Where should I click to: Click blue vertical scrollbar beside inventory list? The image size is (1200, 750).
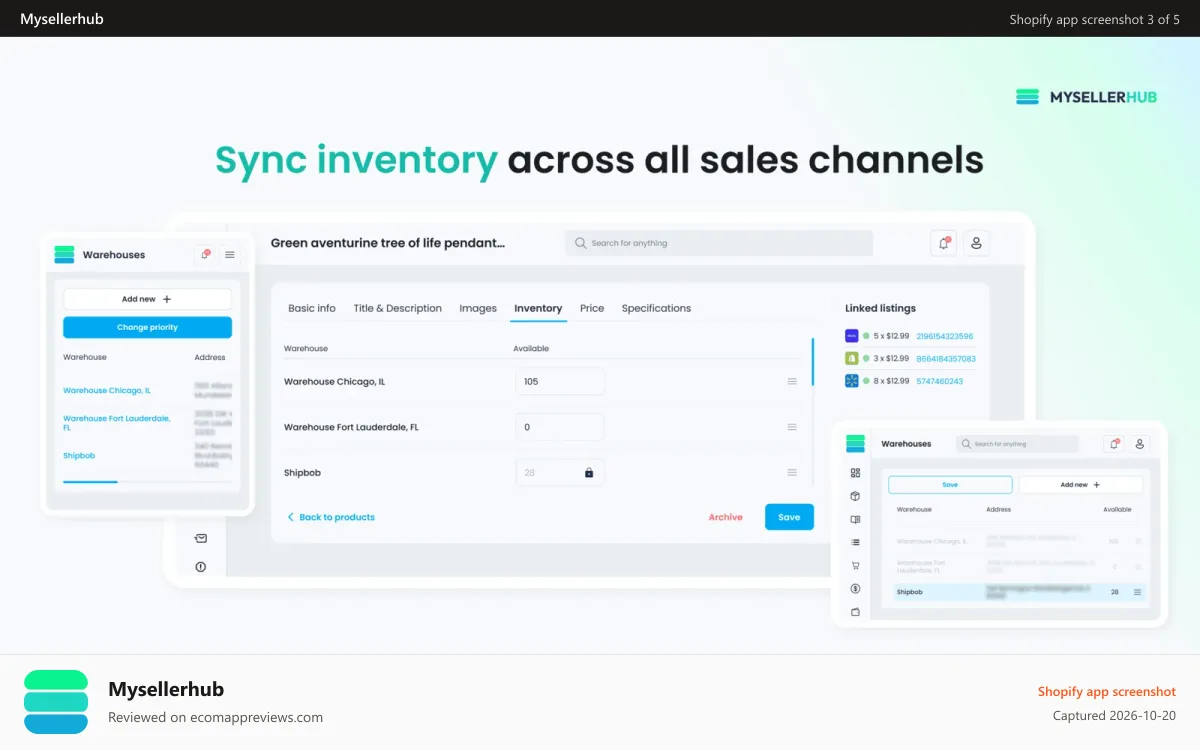click(812, 362)
